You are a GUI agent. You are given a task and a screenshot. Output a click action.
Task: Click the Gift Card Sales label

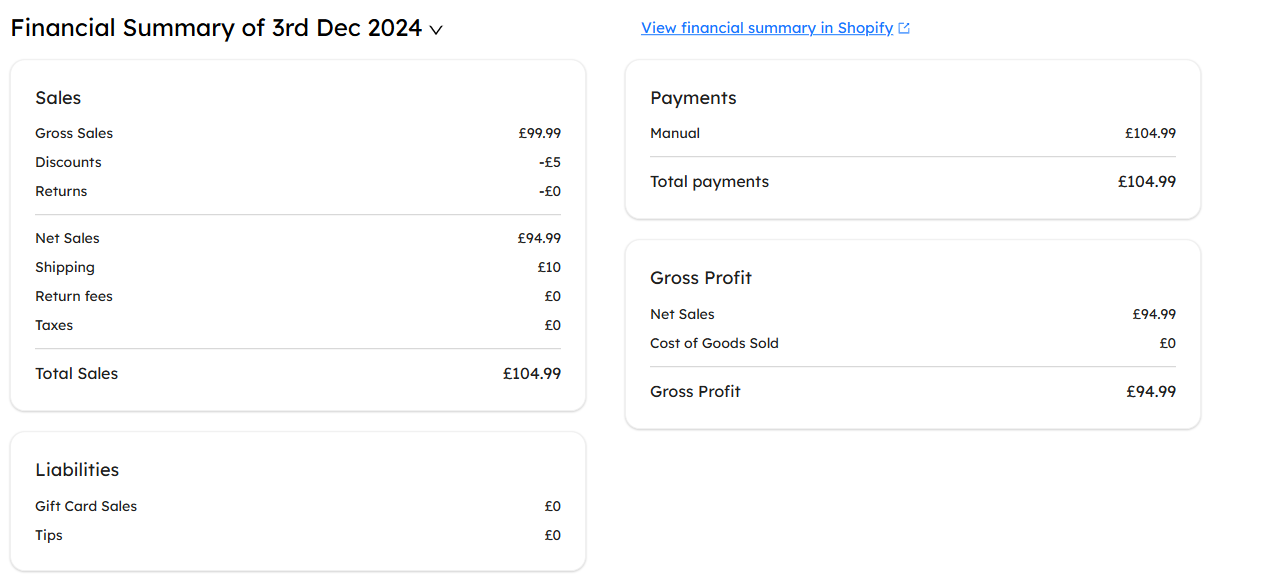pyautogui.click(x=86, y=506)
